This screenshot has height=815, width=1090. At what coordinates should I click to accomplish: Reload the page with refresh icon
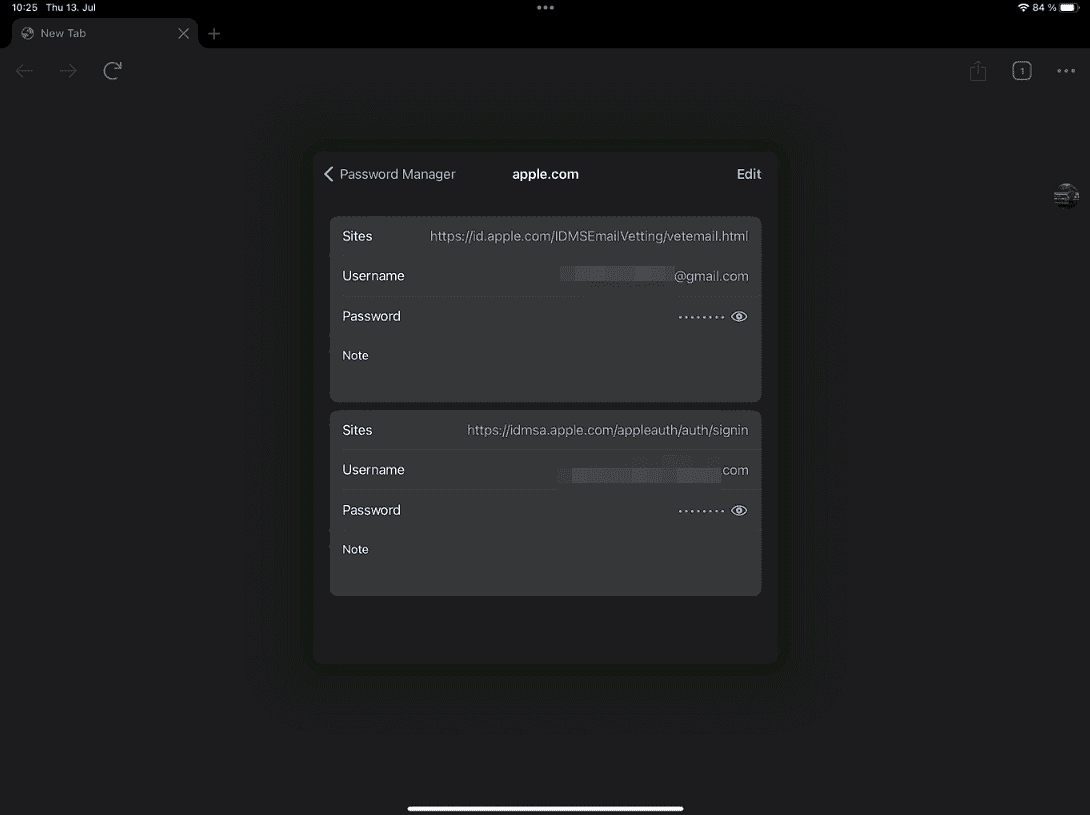(x=113, y=70)
